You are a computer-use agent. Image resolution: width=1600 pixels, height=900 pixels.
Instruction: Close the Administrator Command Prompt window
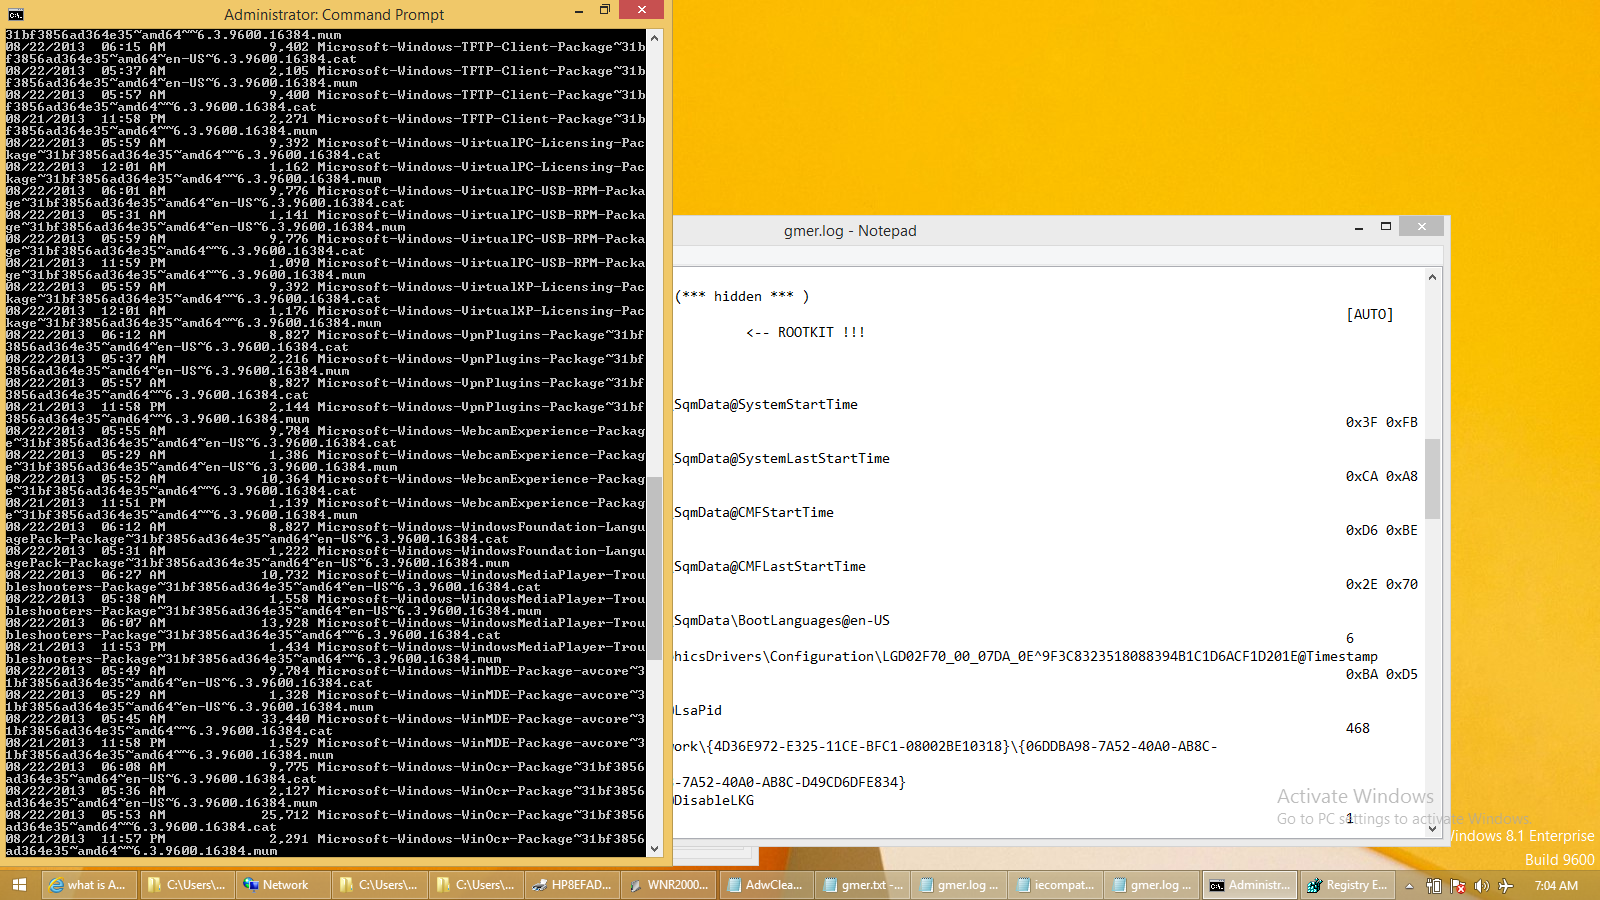[641, 10]
